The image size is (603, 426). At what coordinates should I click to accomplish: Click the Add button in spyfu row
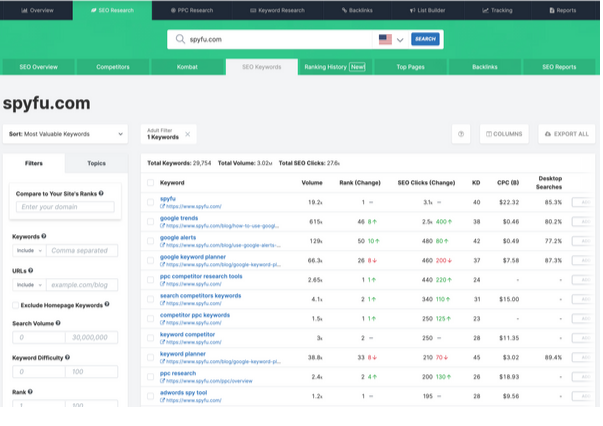[x=584, y=202]
